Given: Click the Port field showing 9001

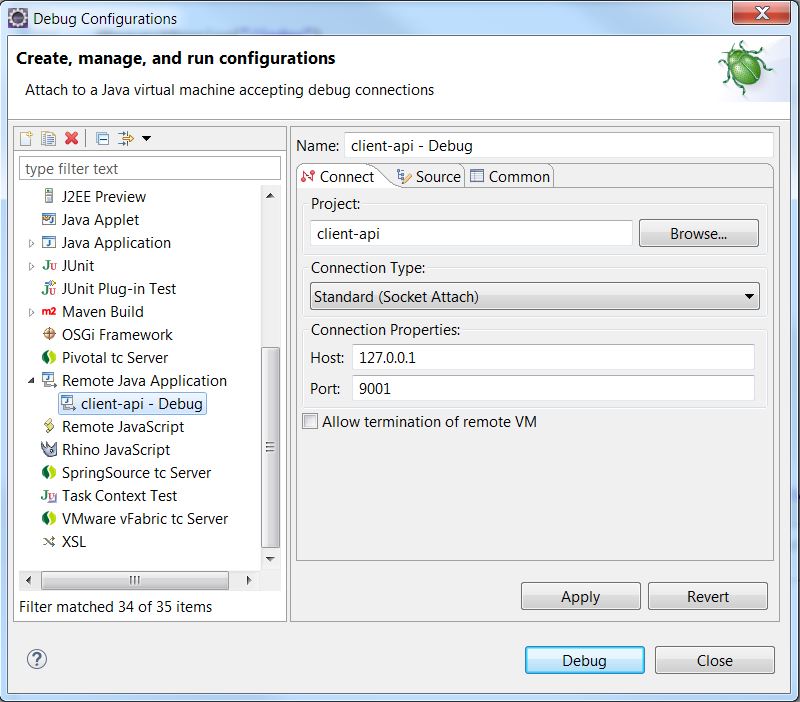Looking at the screenshot, I should (x=553, y=388).
